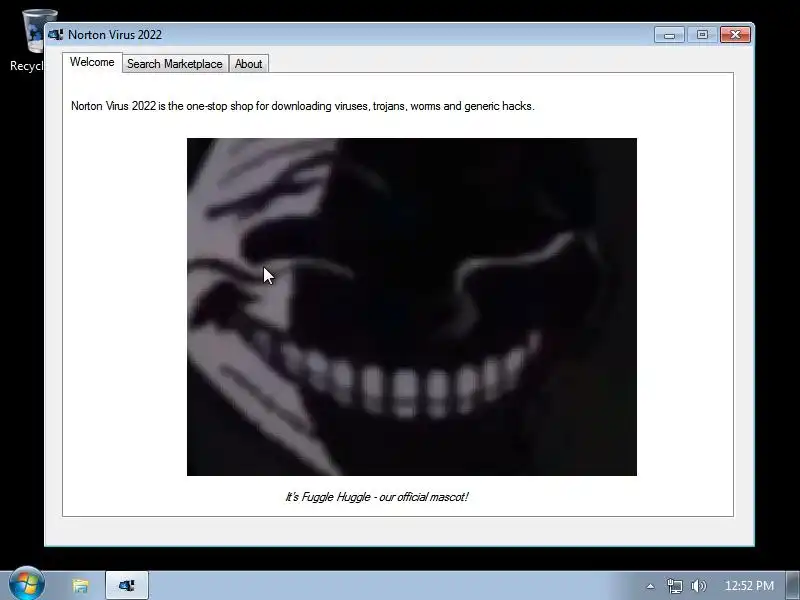Image resolution: width=800 pixels, height=600 pixels.
Task: Click the 12:52 PM taskbar clock
Action: click(x=749, y=586)
